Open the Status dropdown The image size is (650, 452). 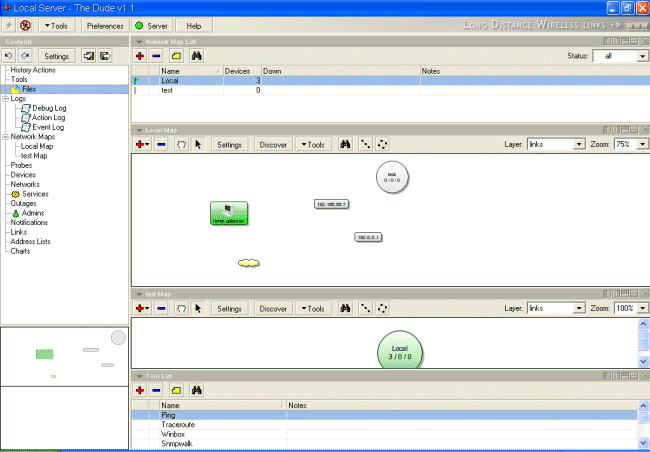click(643, 56)
